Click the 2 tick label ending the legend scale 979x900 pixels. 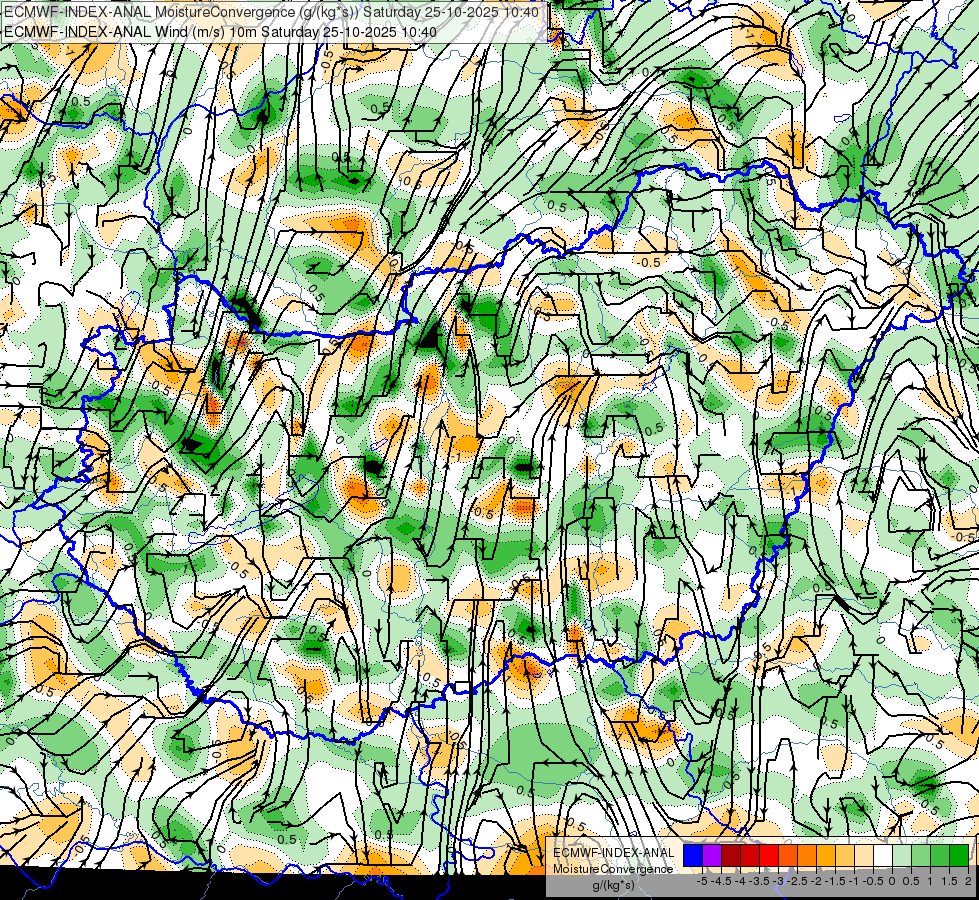[968, 881]
